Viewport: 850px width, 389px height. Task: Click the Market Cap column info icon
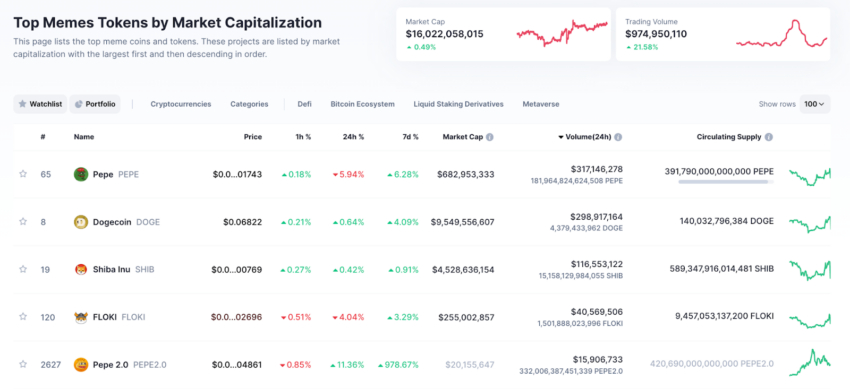[490, 137]
